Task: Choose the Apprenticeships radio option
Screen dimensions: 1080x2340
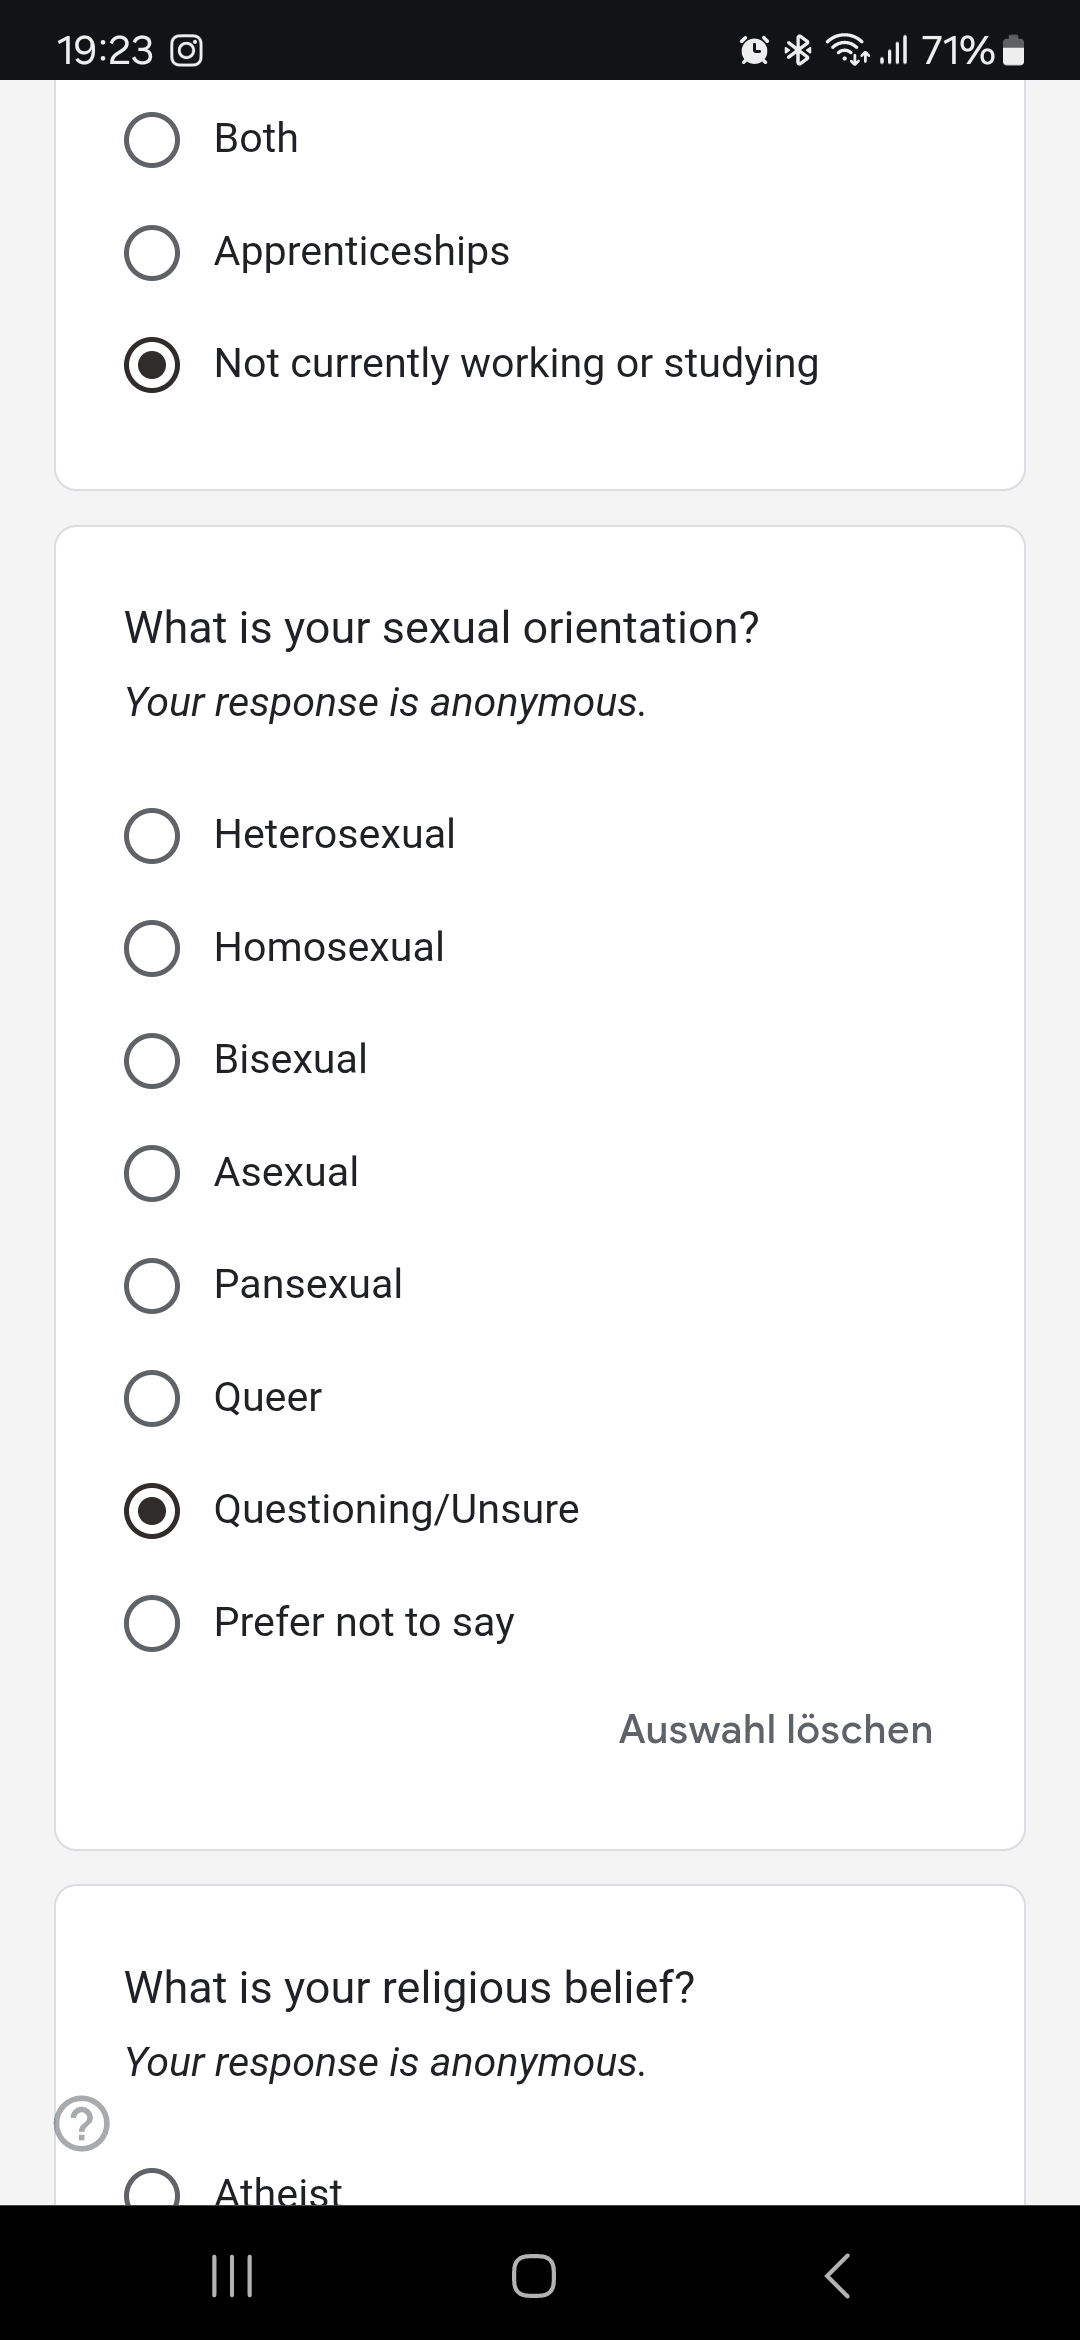Action: (152, 252)
